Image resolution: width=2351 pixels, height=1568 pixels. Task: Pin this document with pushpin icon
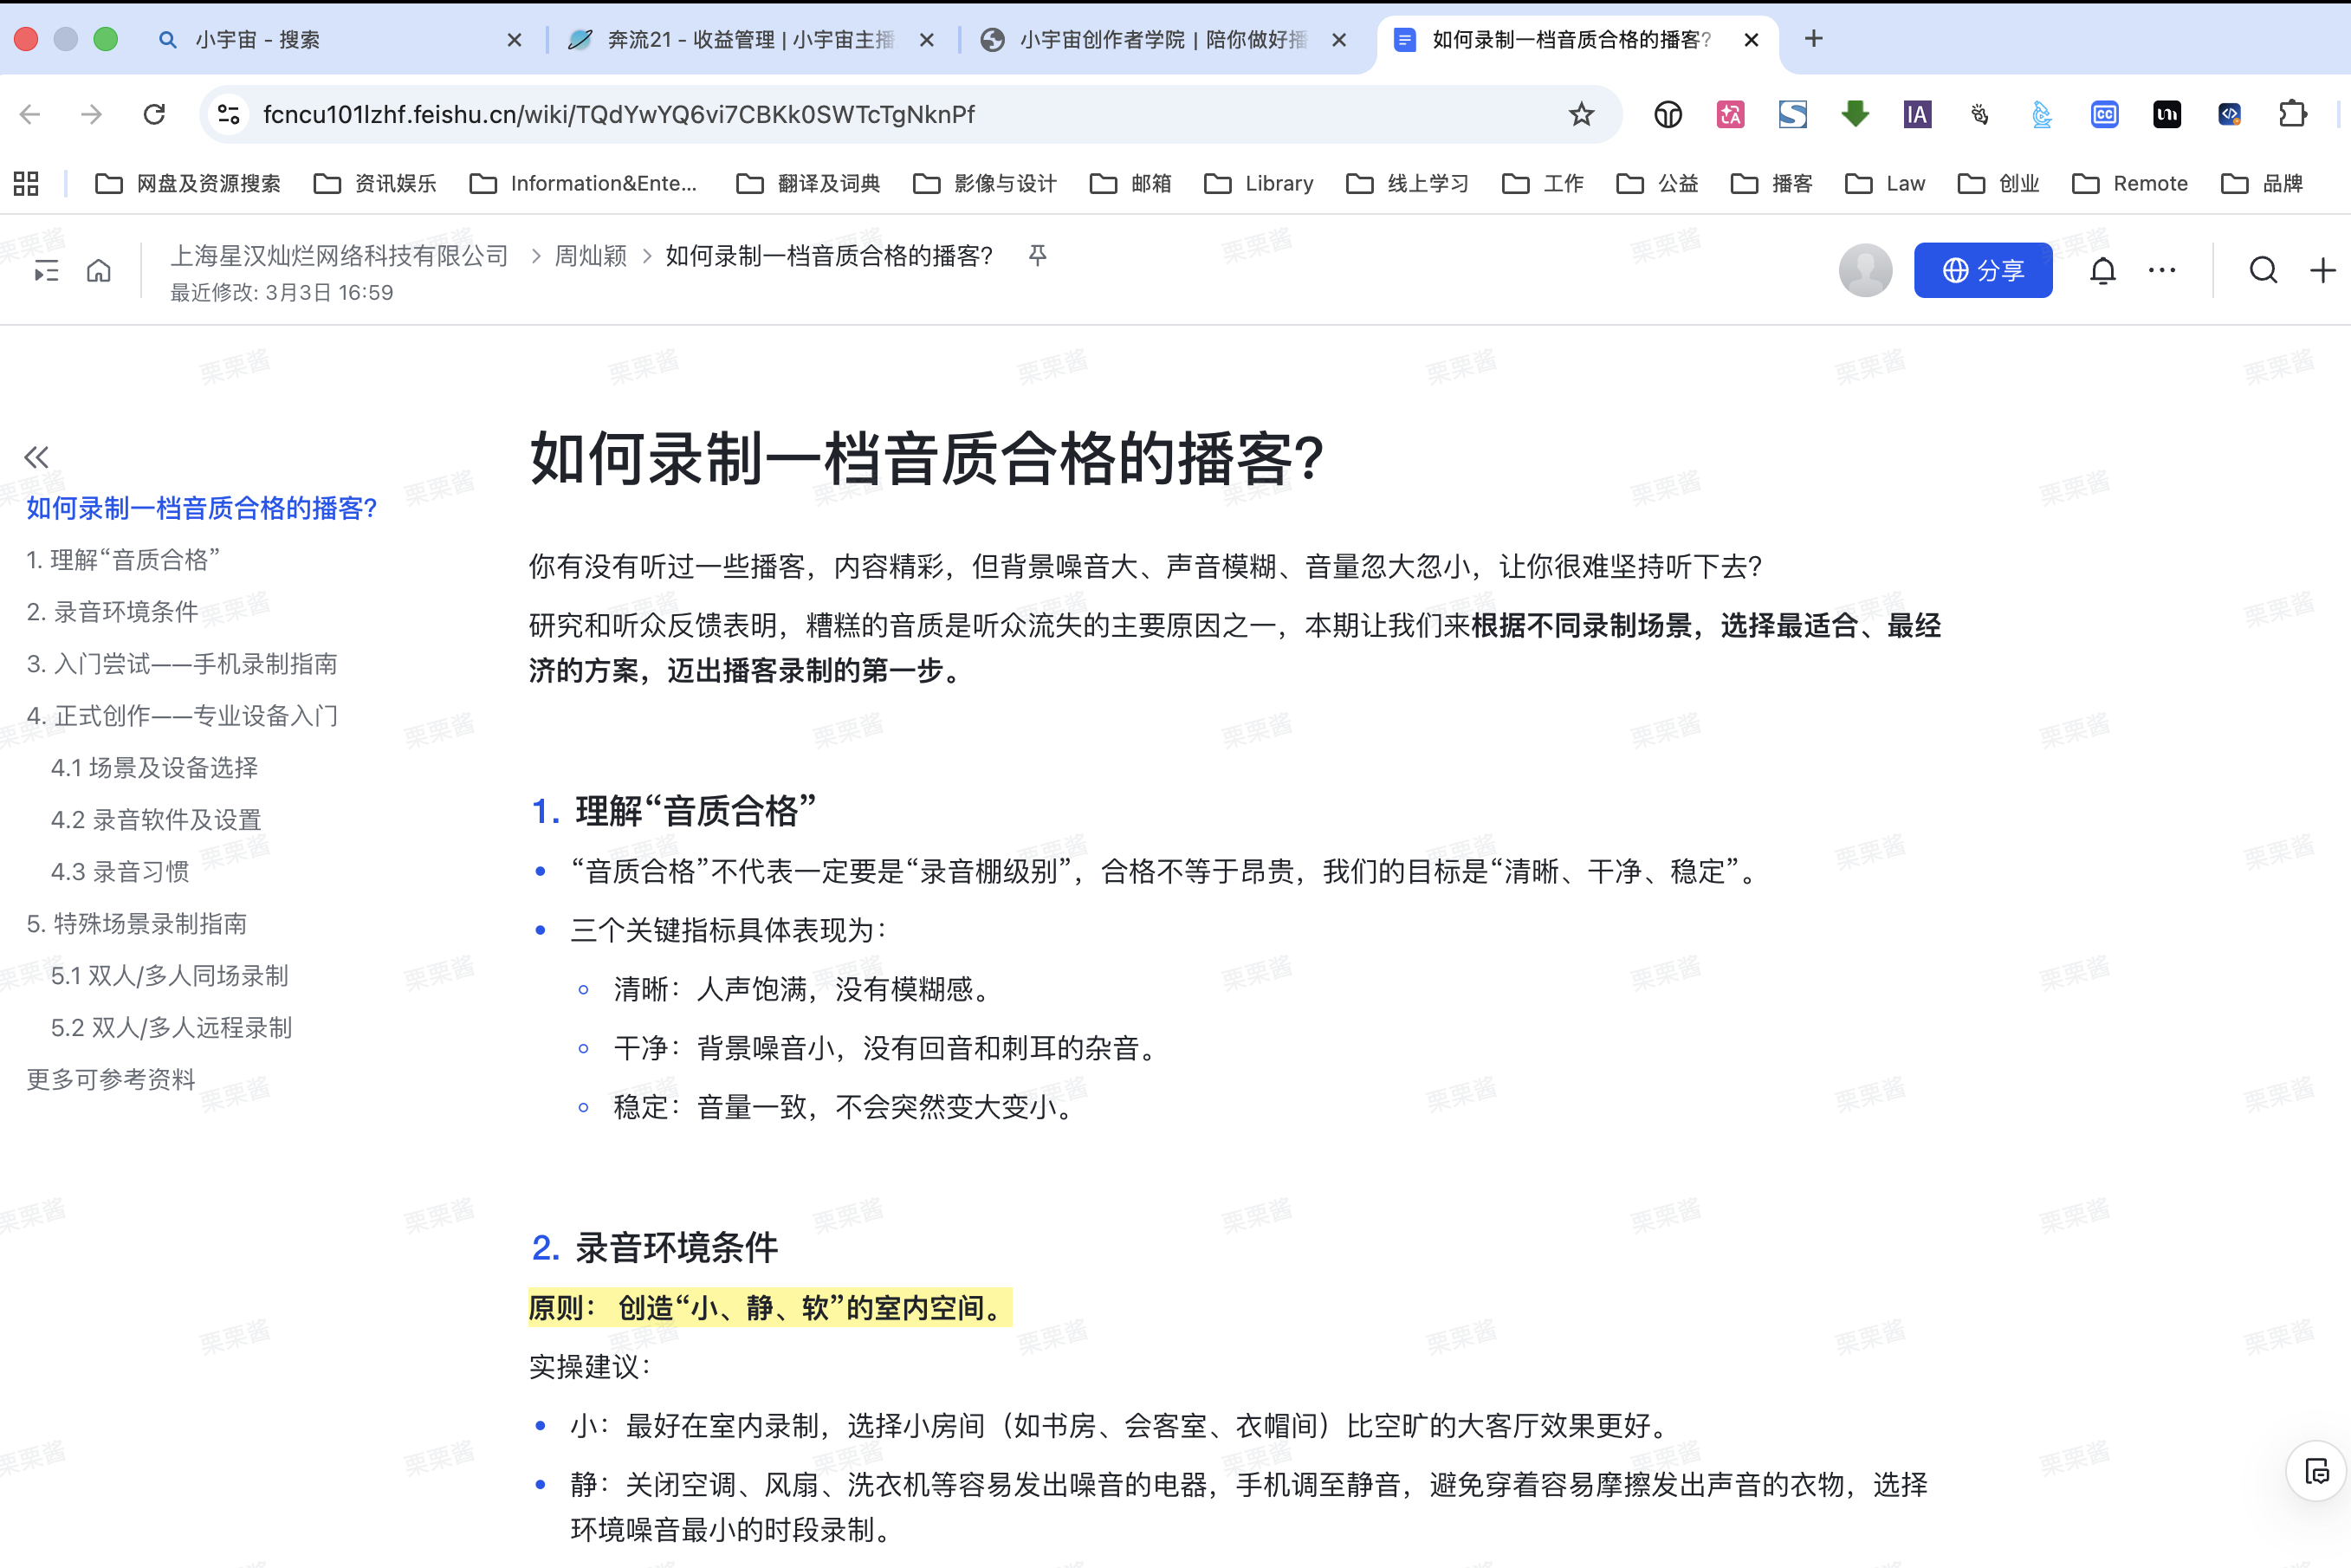pyautogui.click(x=1038, y=256)
